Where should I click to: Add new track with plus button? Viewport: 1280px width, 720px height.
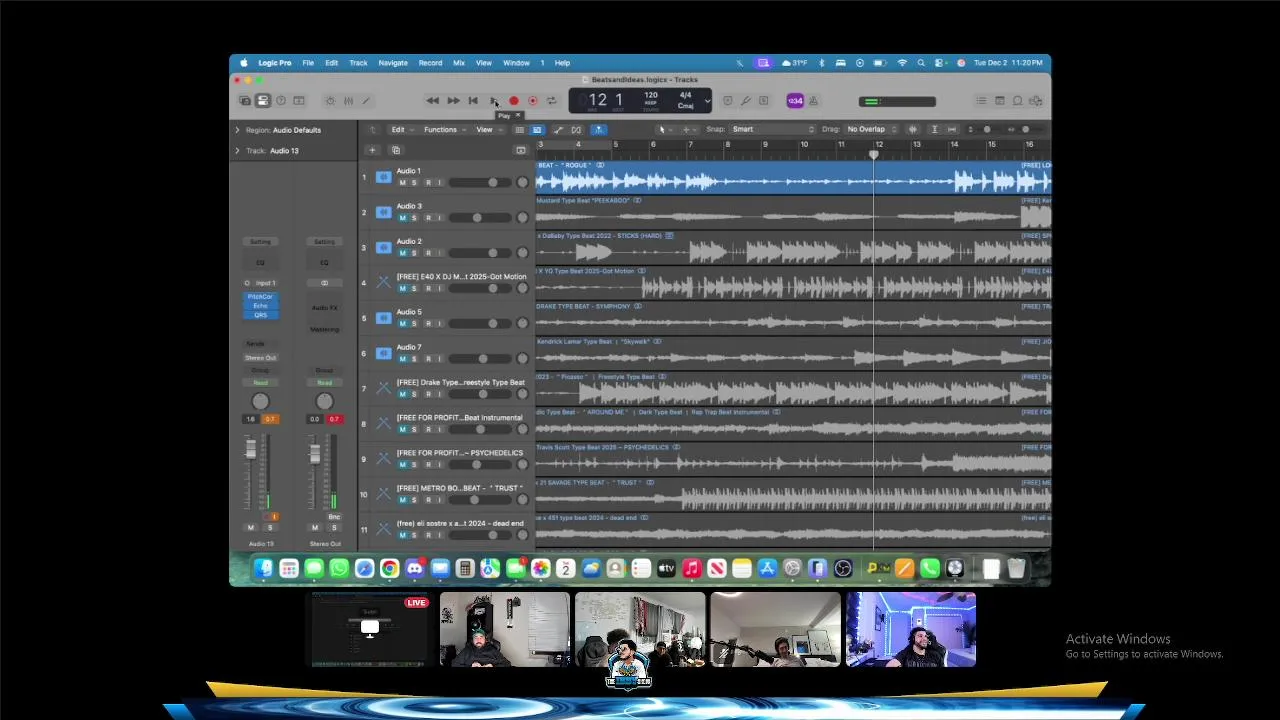point(372,151)
